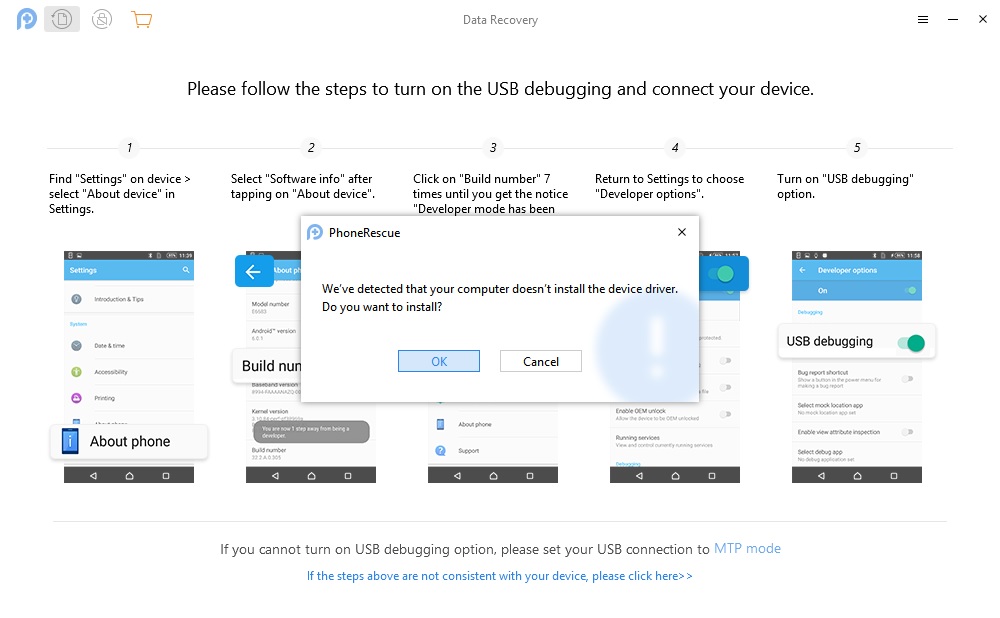Screen dimensions: 1000x618
Task: Click the 'Do you want to install?' text
Action: pyautogui.click(x=382, y=307)
